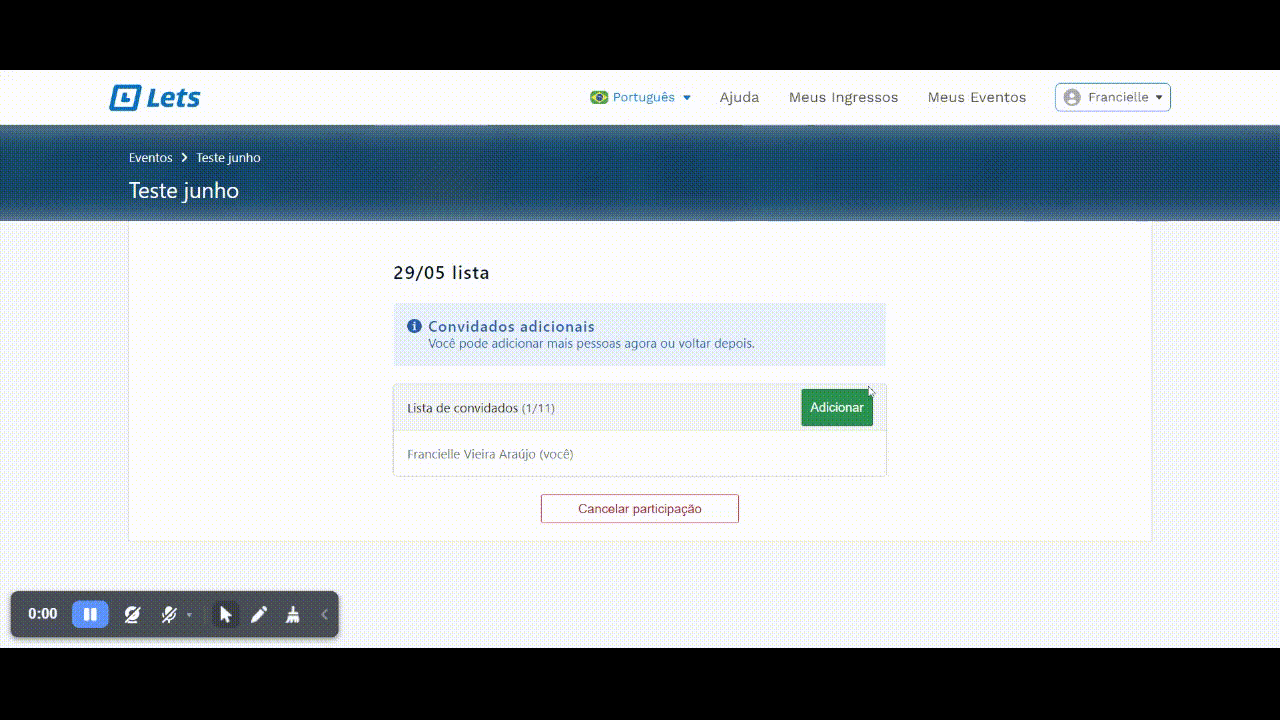Click the Lets logo
The image size is (1280, 720).
pos(155,98)
